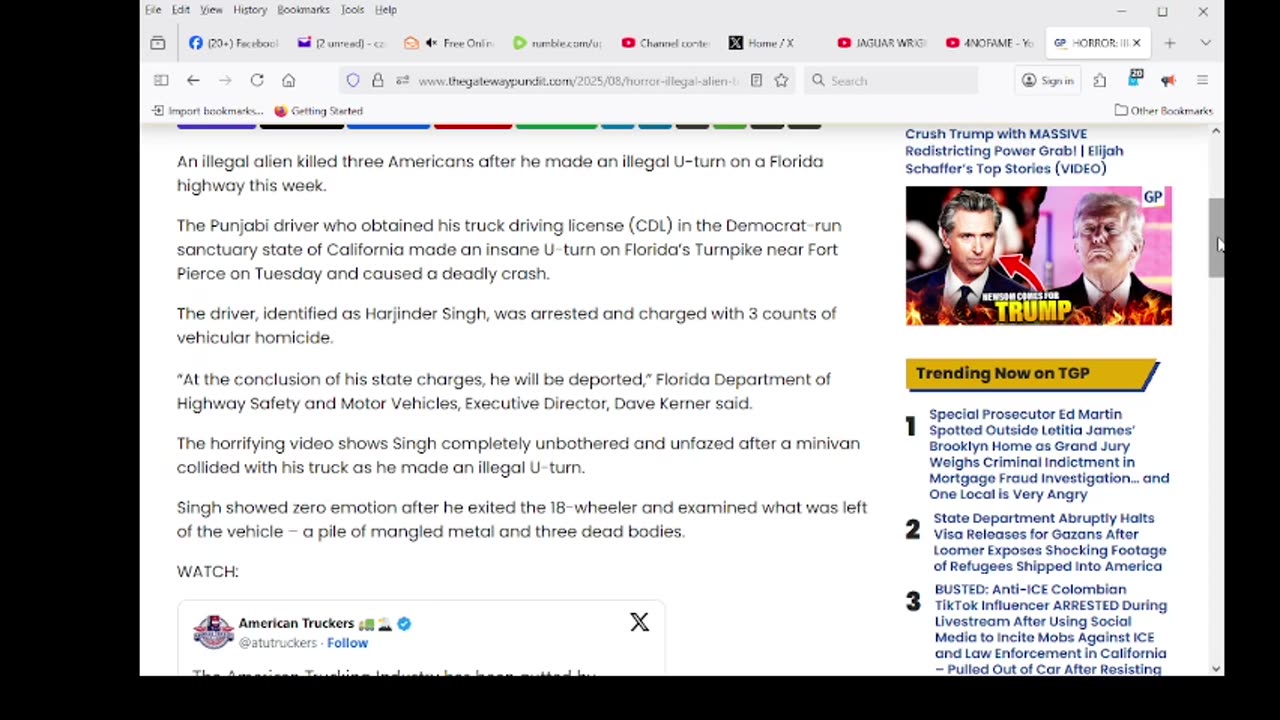1280x720 pixels.
Task: Toggle the sidebar icon left of the back arrow
Action: coord(161,80)
